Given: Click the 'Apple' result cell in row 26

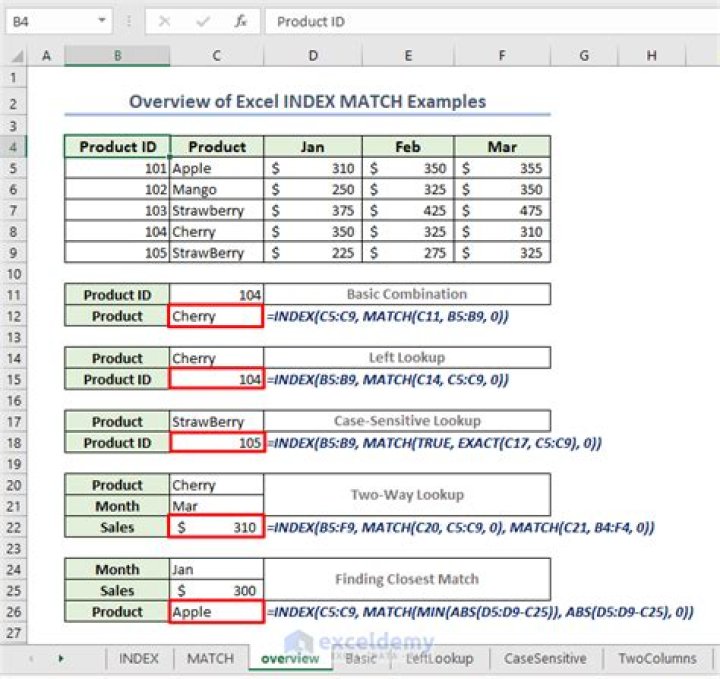Looking at the screenshot, I should click(217, 612).
